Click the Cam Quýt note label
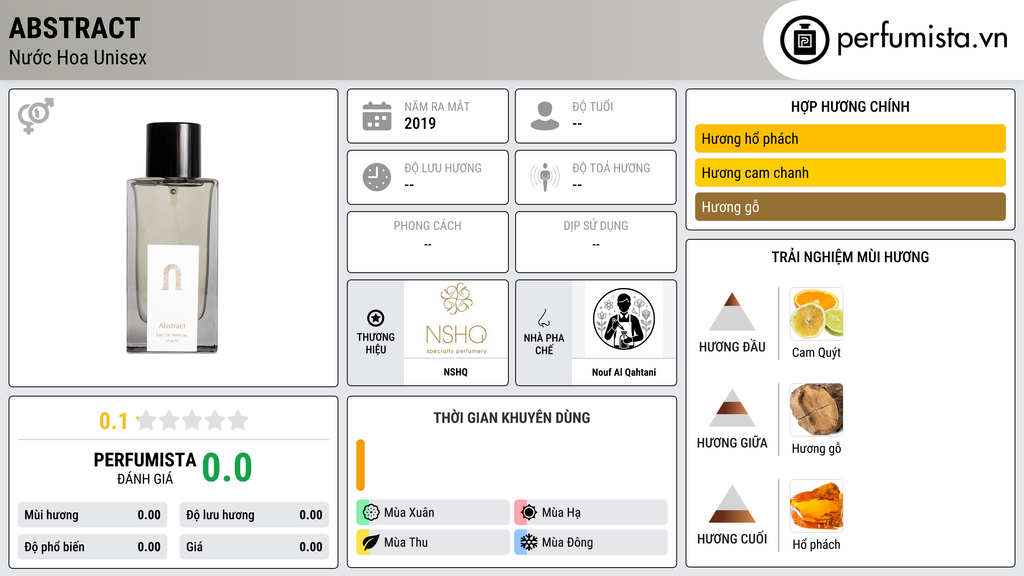 click(816, 353)
